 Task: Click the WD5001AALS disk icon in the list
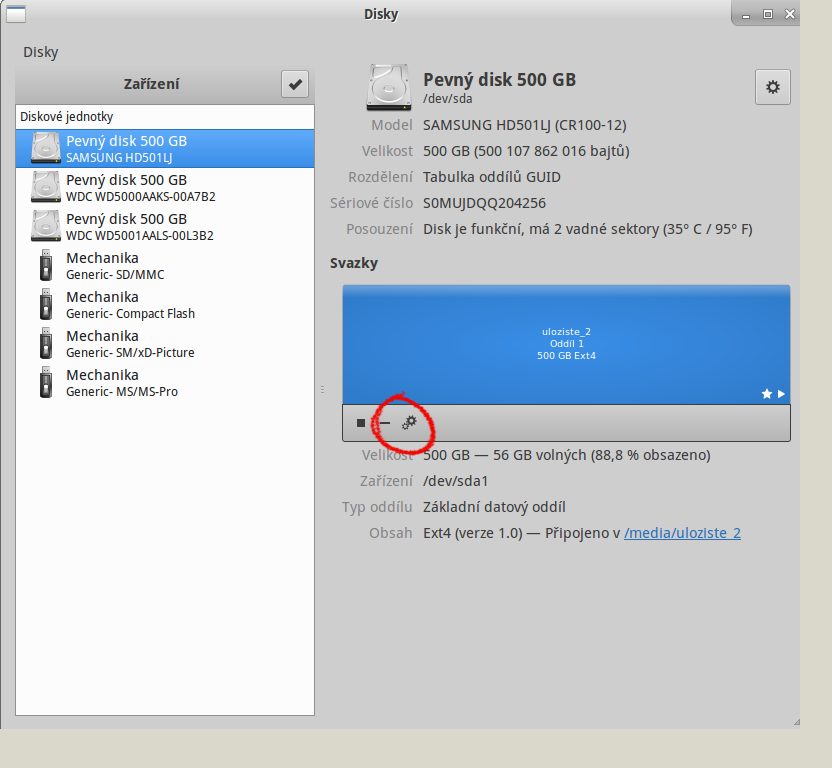pyautogui.click(x=46, y=226)
